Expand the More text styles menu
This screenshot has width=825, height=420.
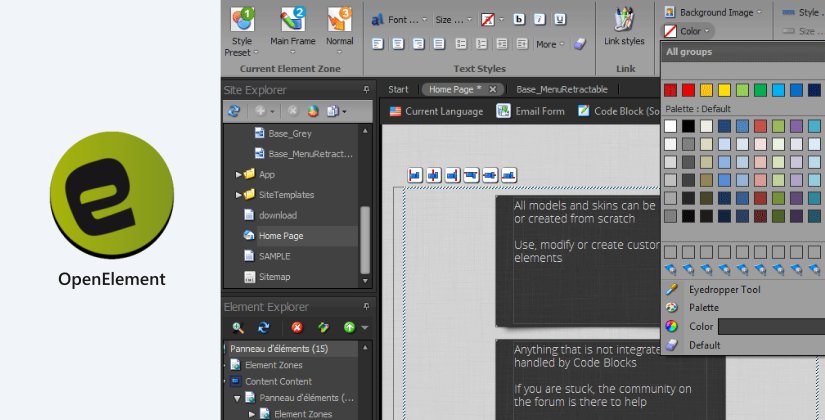549,44
